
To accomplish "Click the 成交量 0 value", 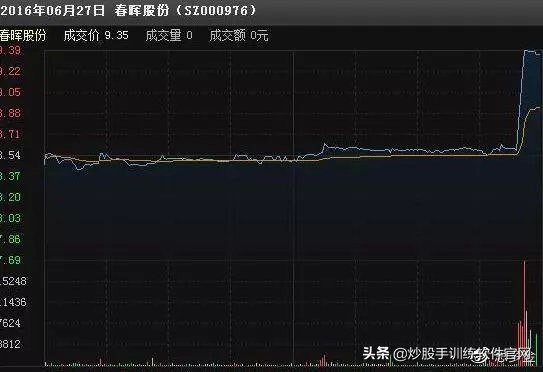I will [x=169, y=35].
